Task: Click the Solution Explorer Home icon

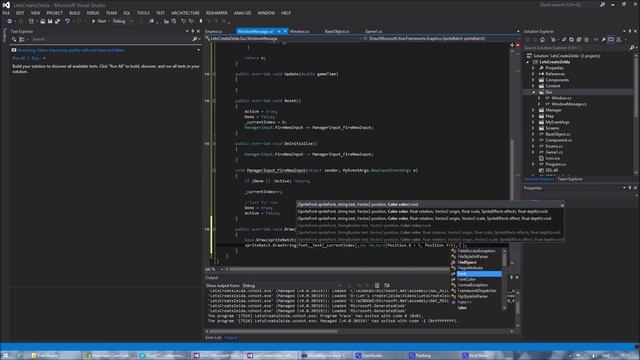Action: [x=542, y=40]
